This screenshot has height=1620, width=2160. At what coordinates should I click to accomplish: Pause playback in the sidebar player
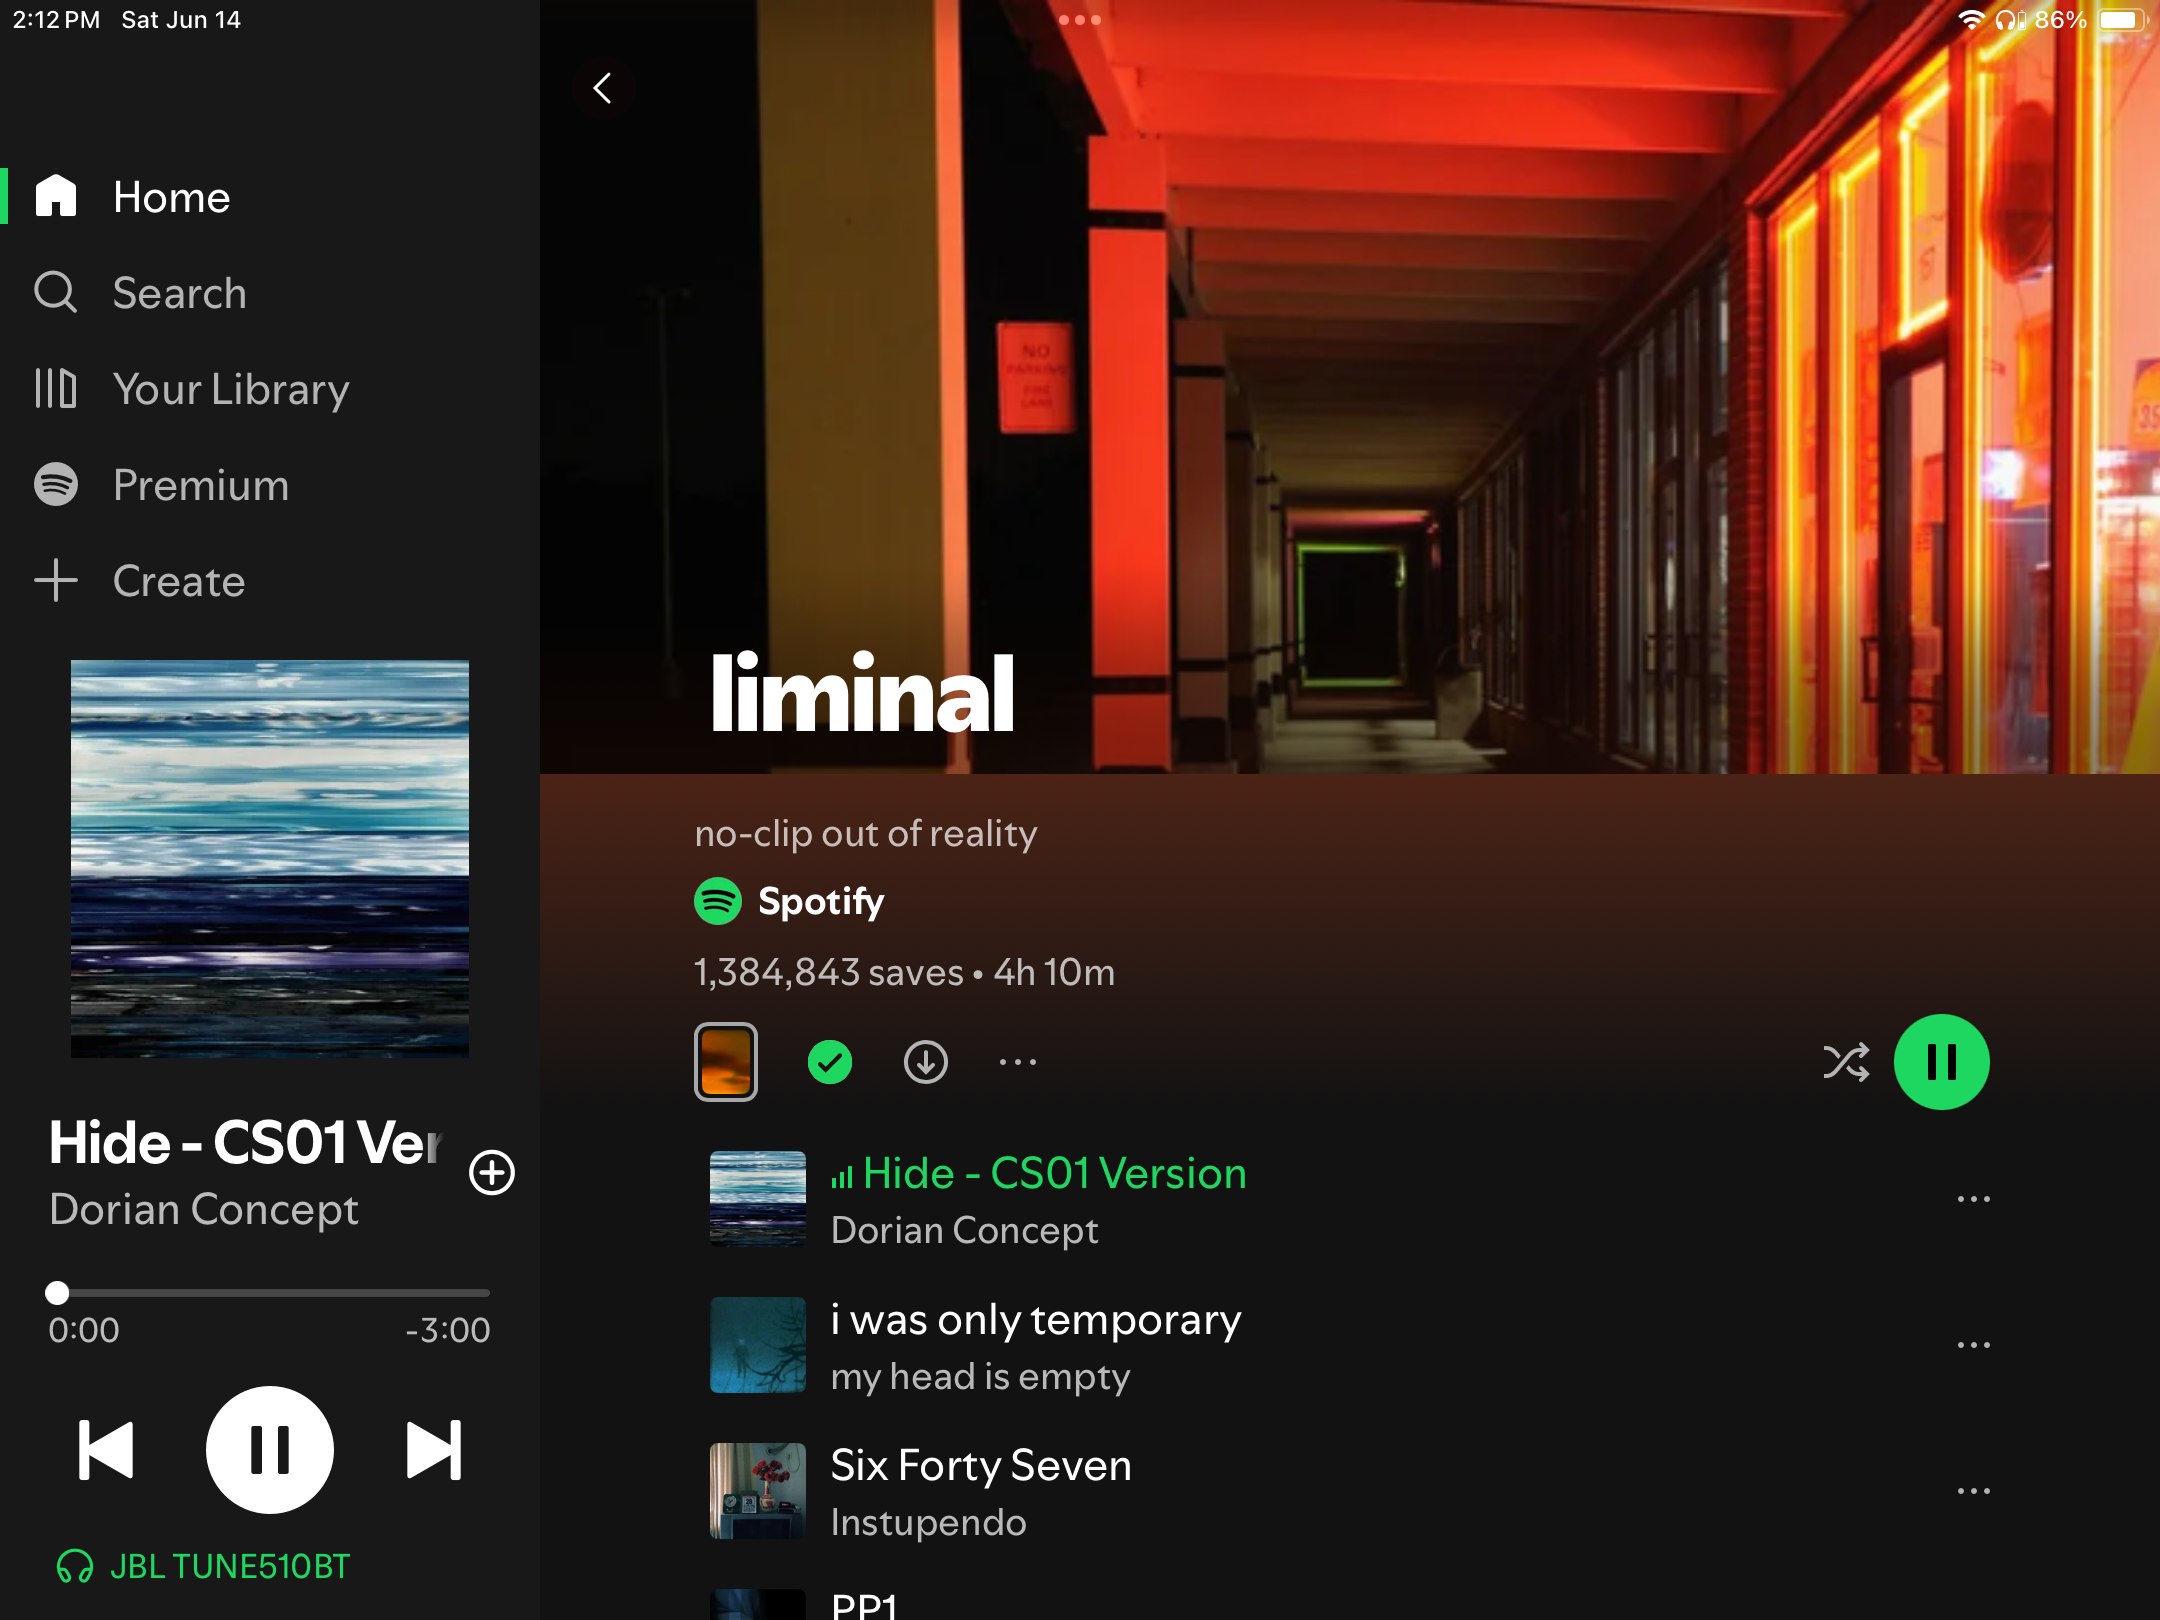pyautogui.click(x=270, y=1449)
